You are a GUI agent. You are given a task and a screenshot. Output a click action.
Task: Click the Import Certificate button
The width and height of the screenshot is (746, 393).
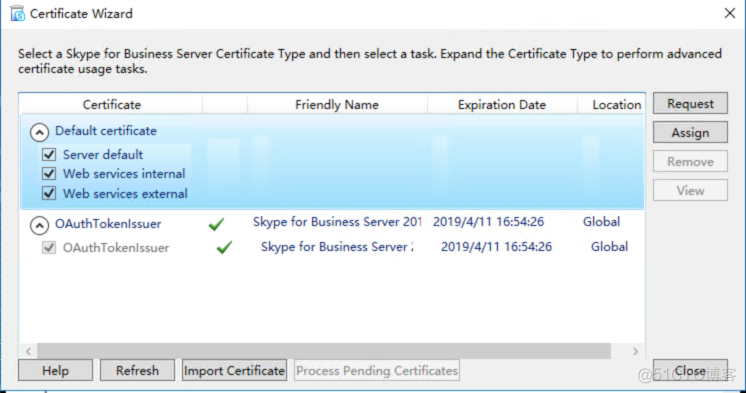[x=234, y=370]
